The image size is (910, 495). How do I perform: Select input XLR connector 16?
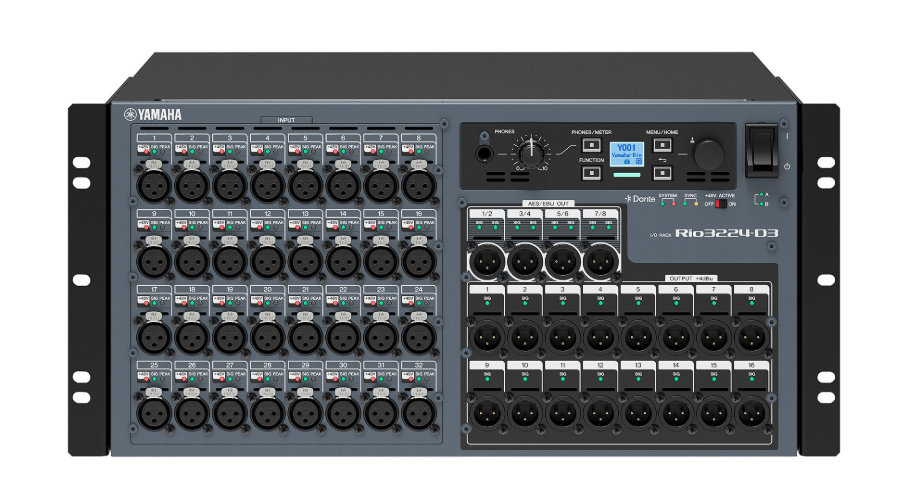418,261
